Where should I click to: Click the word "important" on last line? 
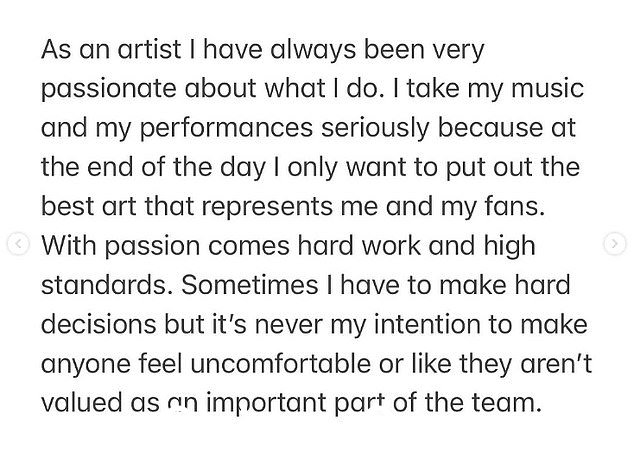pos(266,403)
